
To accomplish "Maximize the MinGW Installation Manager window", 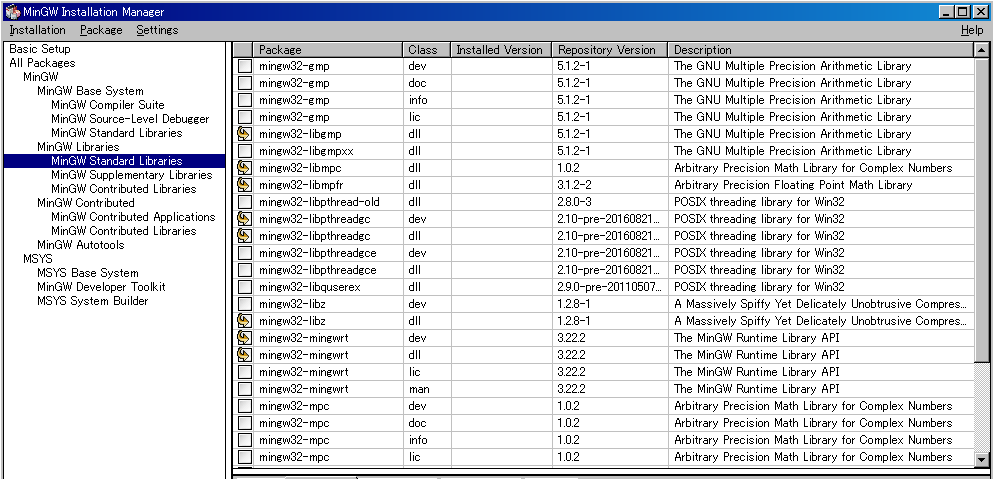I will [962, 11].
